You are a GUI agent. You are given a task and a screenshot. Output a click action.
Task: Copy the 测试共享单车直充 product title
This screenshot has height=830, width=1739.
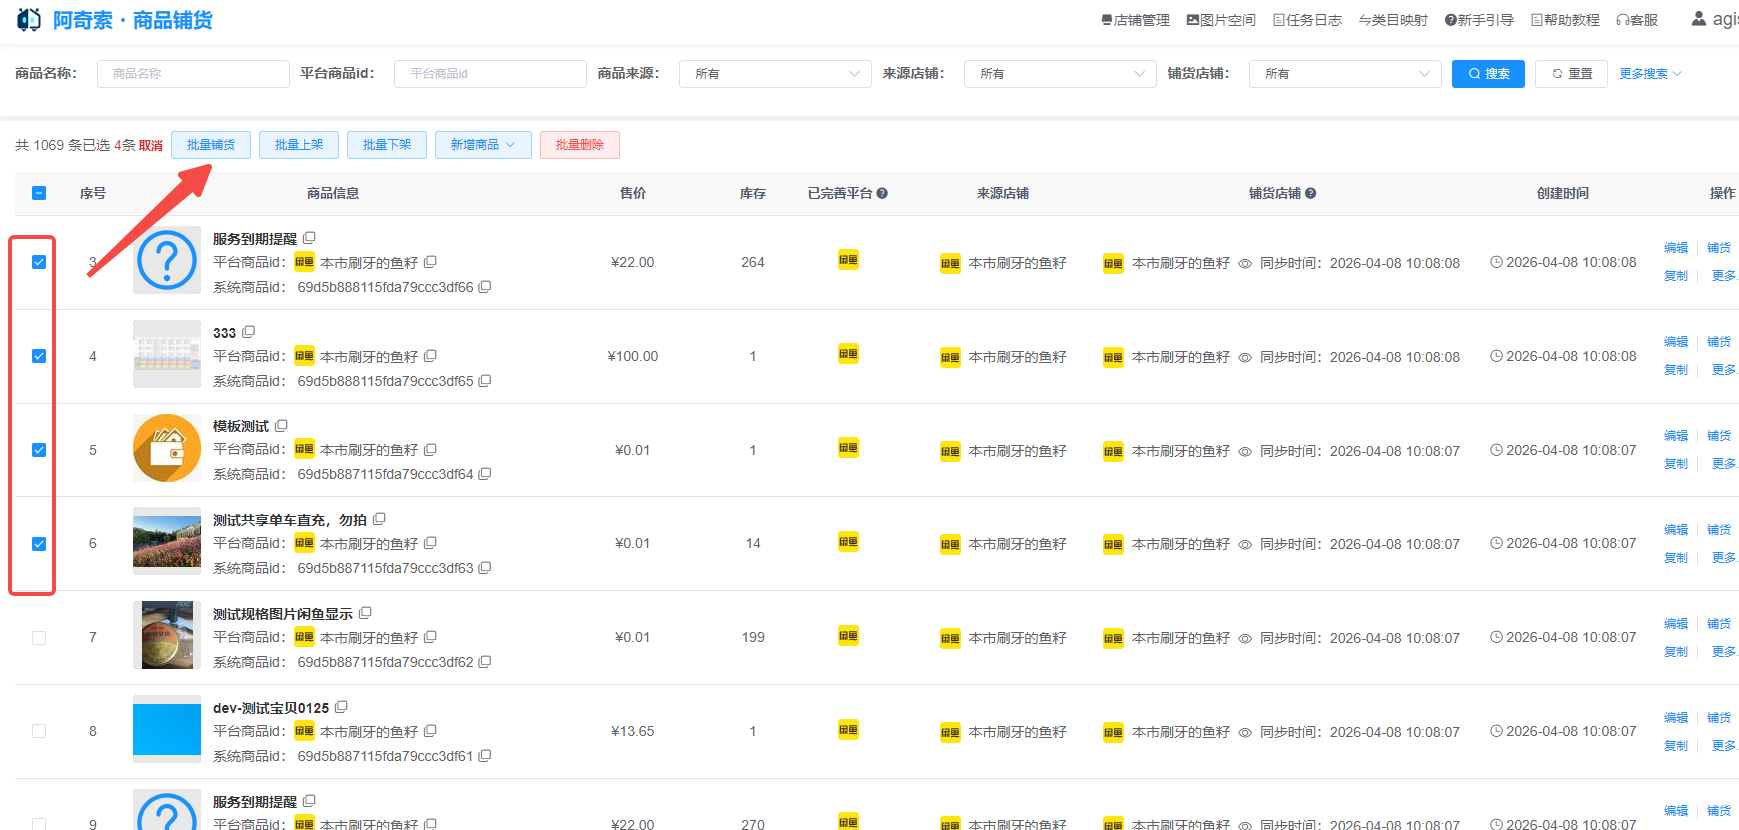380,519
